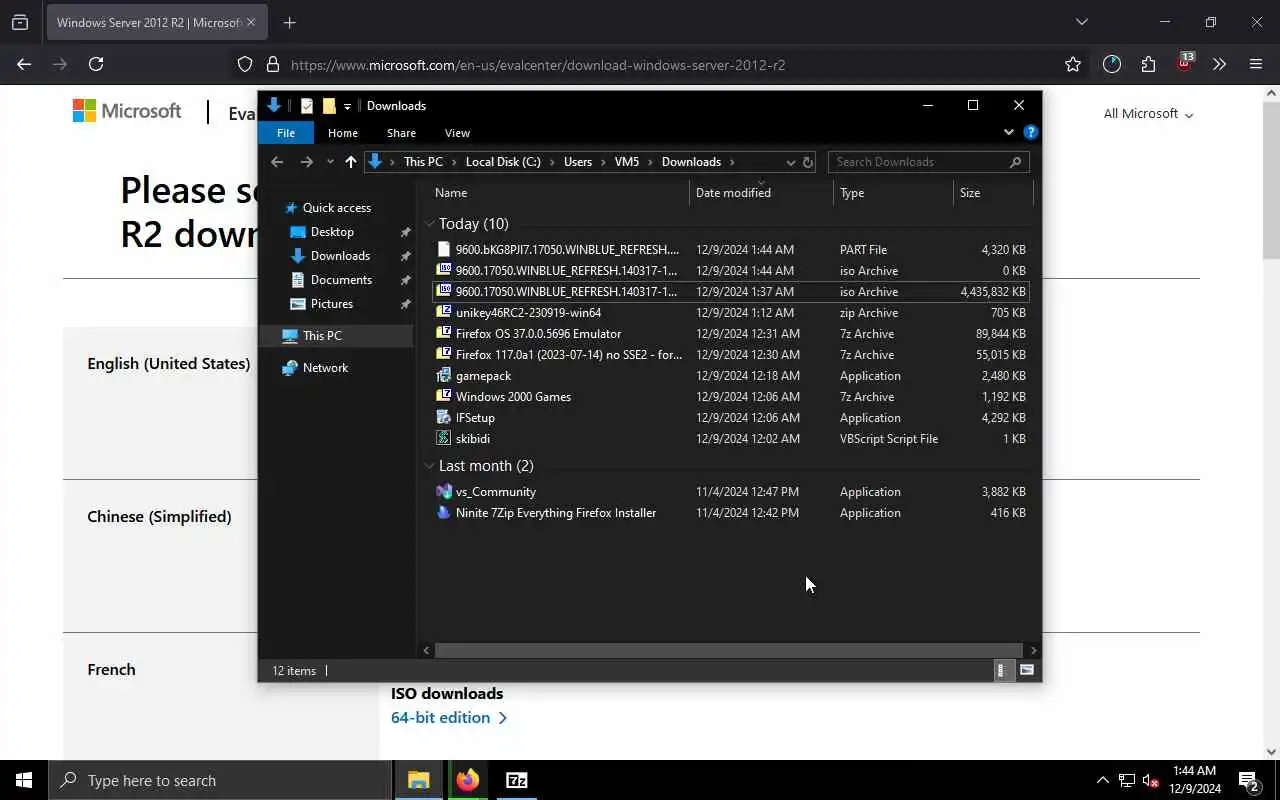Open the Windows Start menu
The image size is (1280, 800).
(x=24, y=780)
